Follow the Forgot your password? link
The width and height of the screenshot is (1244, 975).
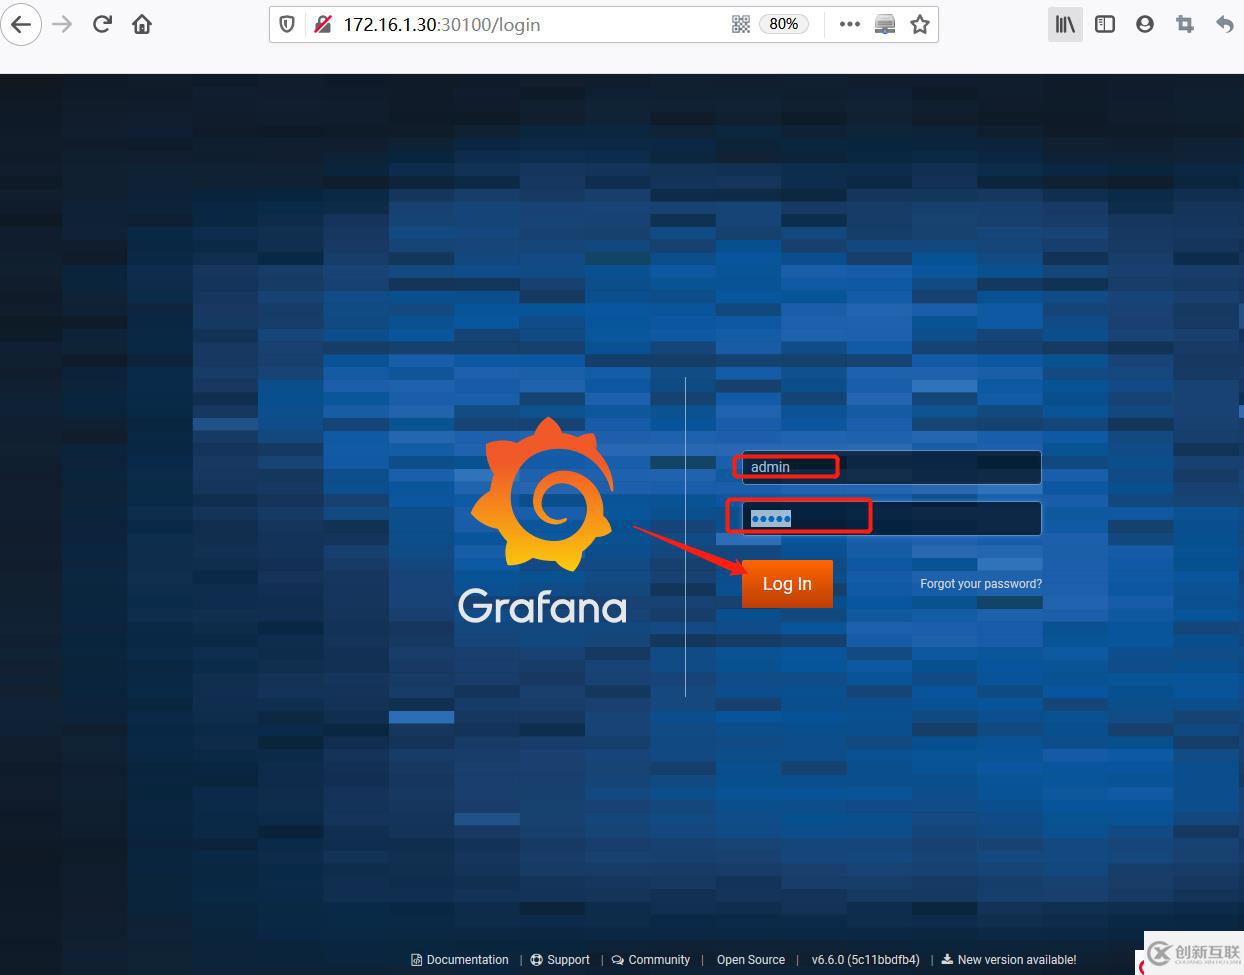981,584
